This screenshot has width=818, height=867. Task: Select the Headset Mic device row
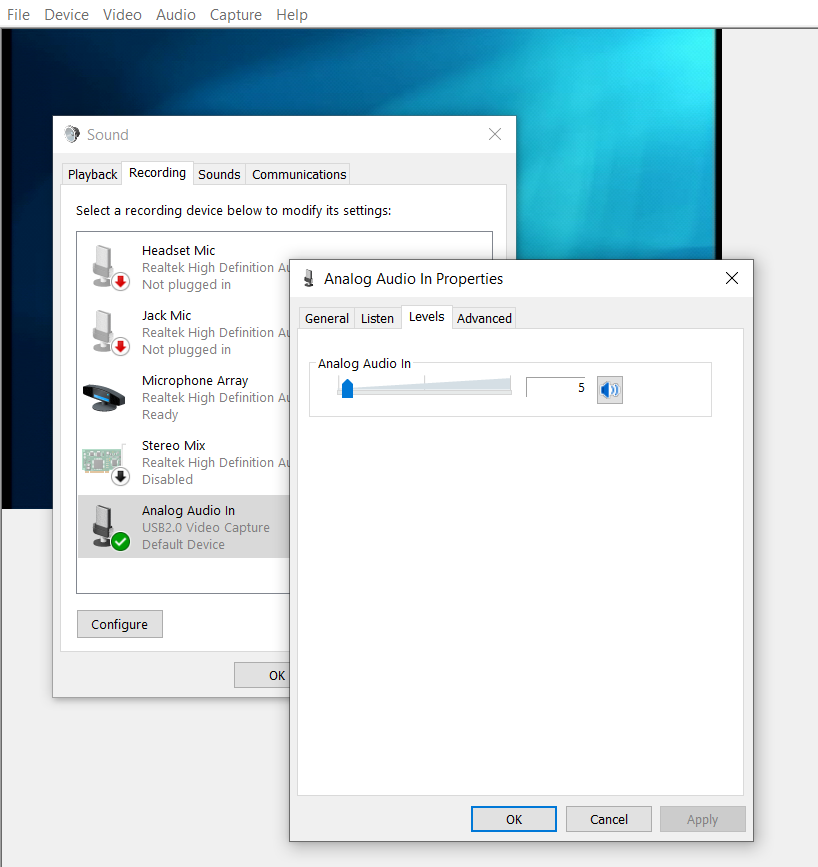coord(184,268)
